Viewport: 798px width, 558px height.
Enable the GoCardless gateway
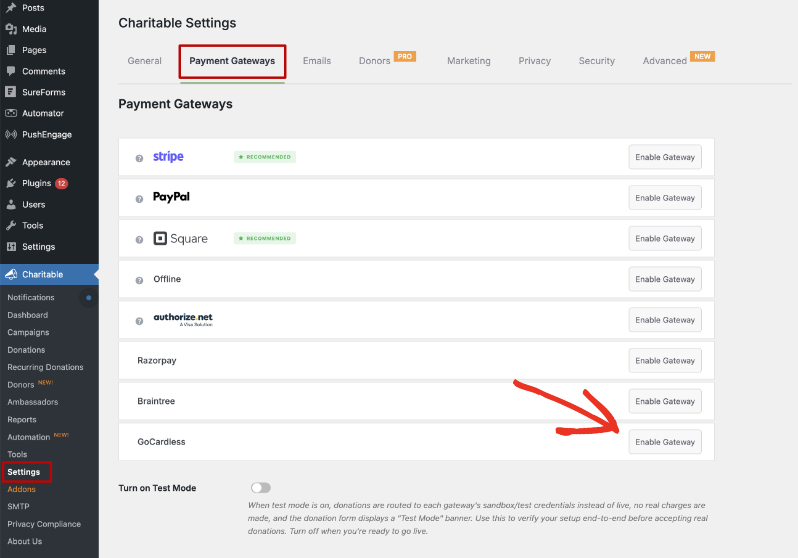coord(665,442)
